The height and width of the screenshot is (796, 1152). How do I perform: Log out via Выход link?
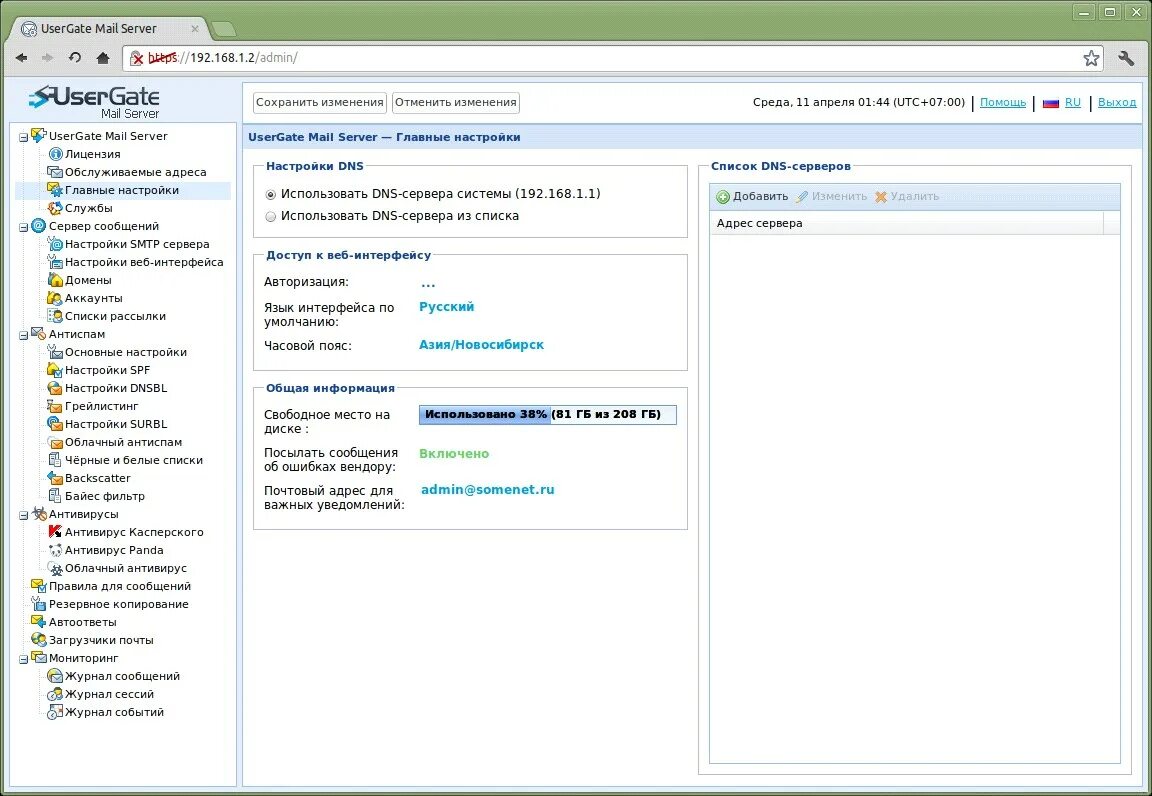click(x=1117, y=102)
